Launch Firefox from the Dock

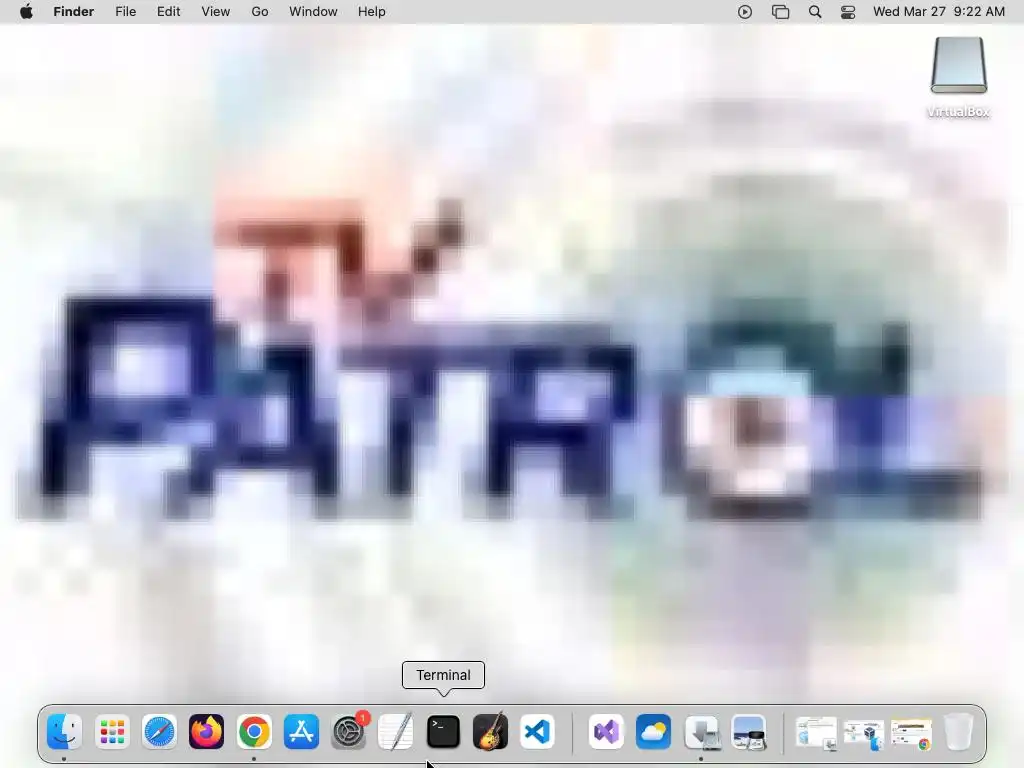click(206, 731)
